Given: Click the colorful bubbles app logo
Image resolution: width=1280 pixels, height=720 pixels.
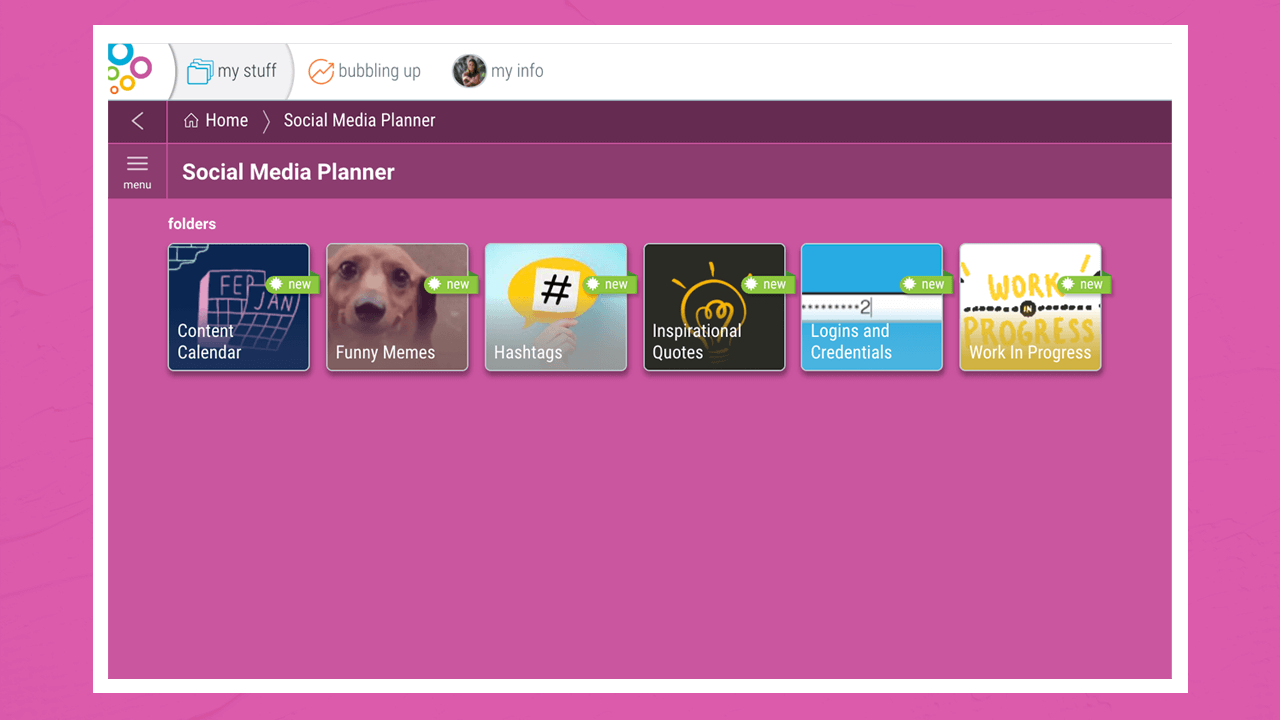Looking at the screenshot, I should pyautogui.click(x=129, y=69).
